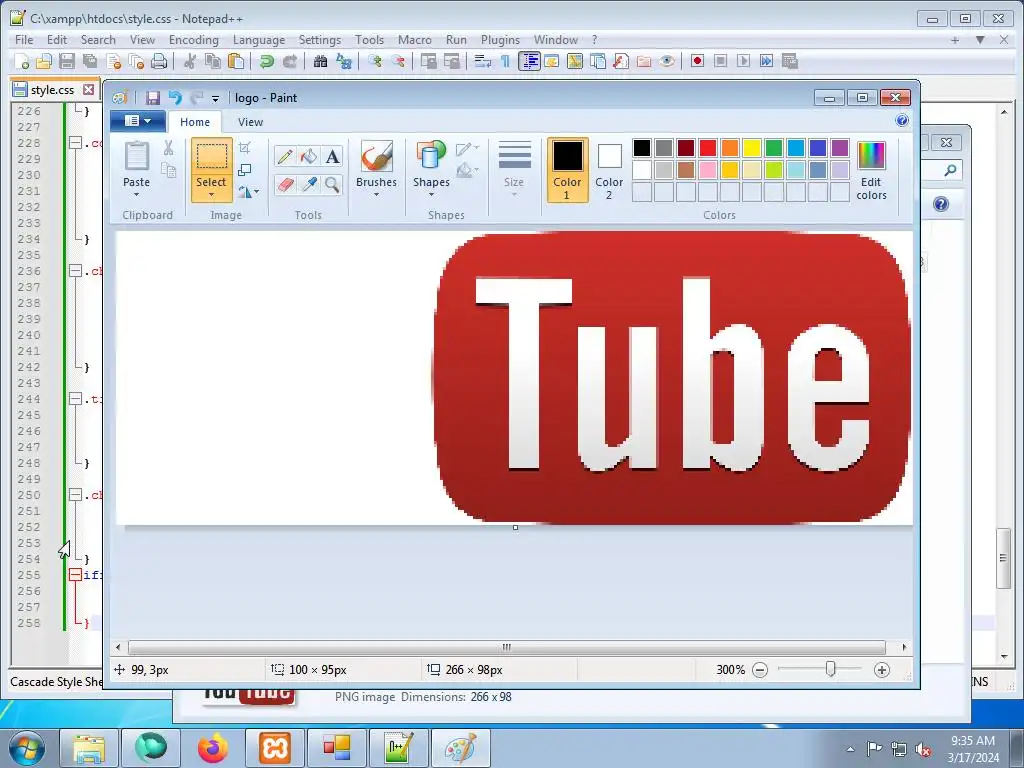Image resolution: width=1024 pixels, height=768 pixels.
Task: Click the Paint zoom slider handle
Action: click(x=830, y=669)
